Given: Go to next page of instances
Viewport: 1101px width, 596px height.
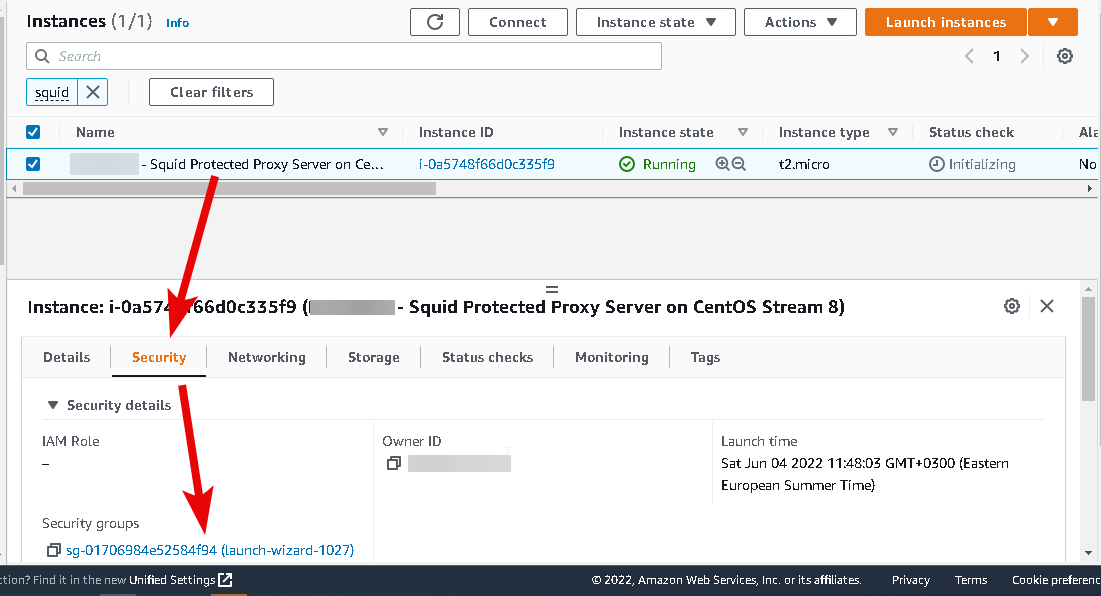Looking at the screenshot, I should [x=1024, y=56].
